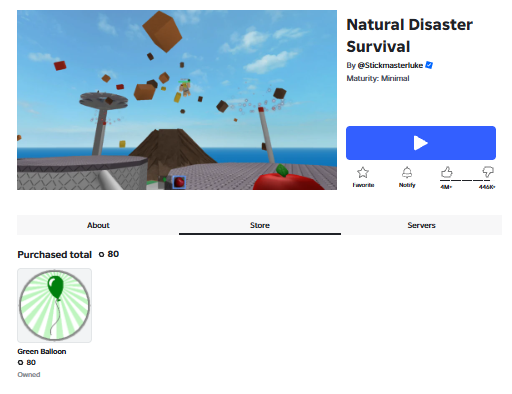This screenshot has height=394, width=512.
Task: Click the Notify bell icon
Action: coord(407,172)
